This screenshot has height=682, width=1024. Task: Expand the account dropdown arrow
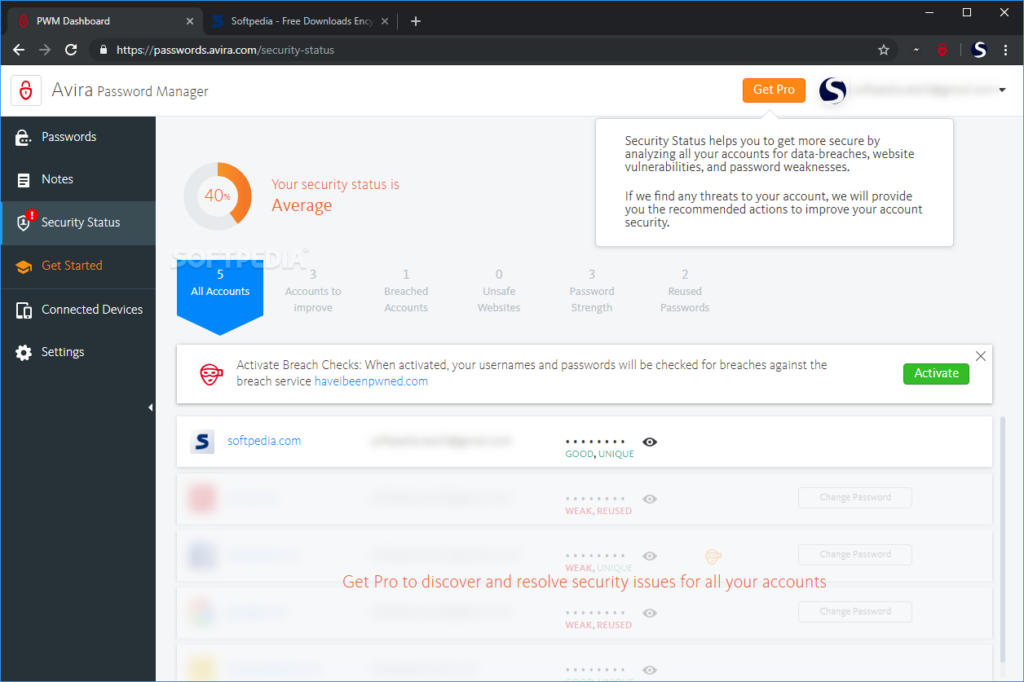1002,90
